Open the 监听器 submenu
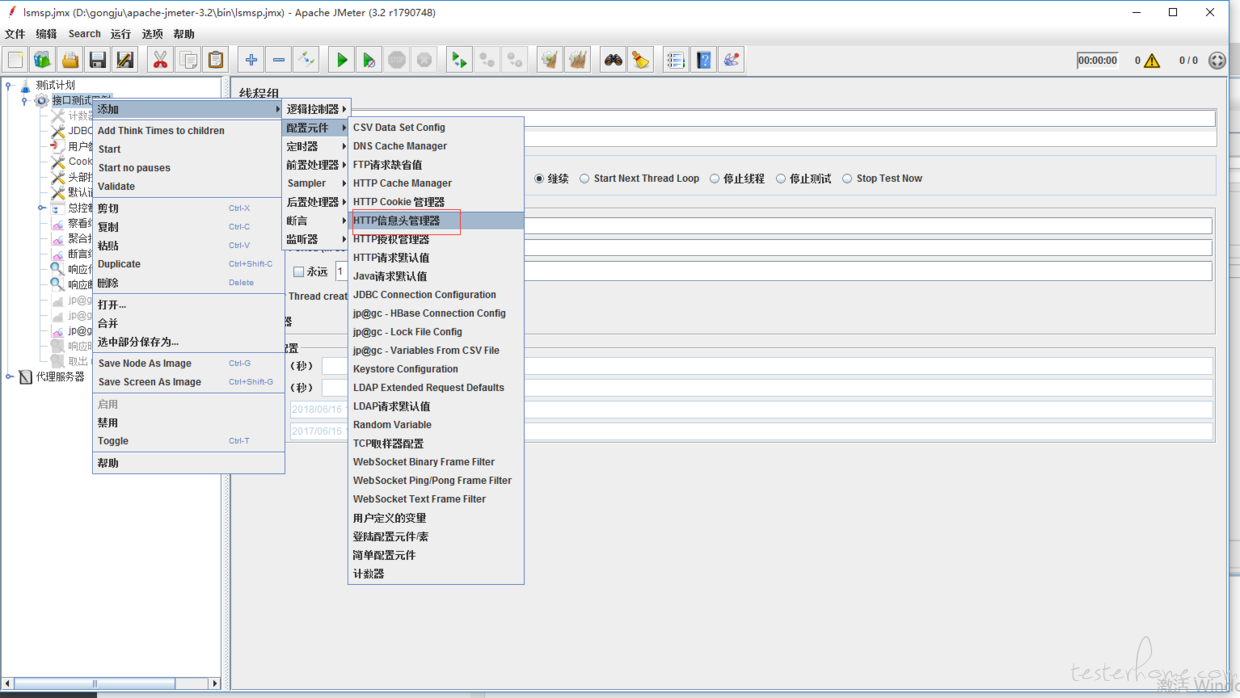 point(315,239)
